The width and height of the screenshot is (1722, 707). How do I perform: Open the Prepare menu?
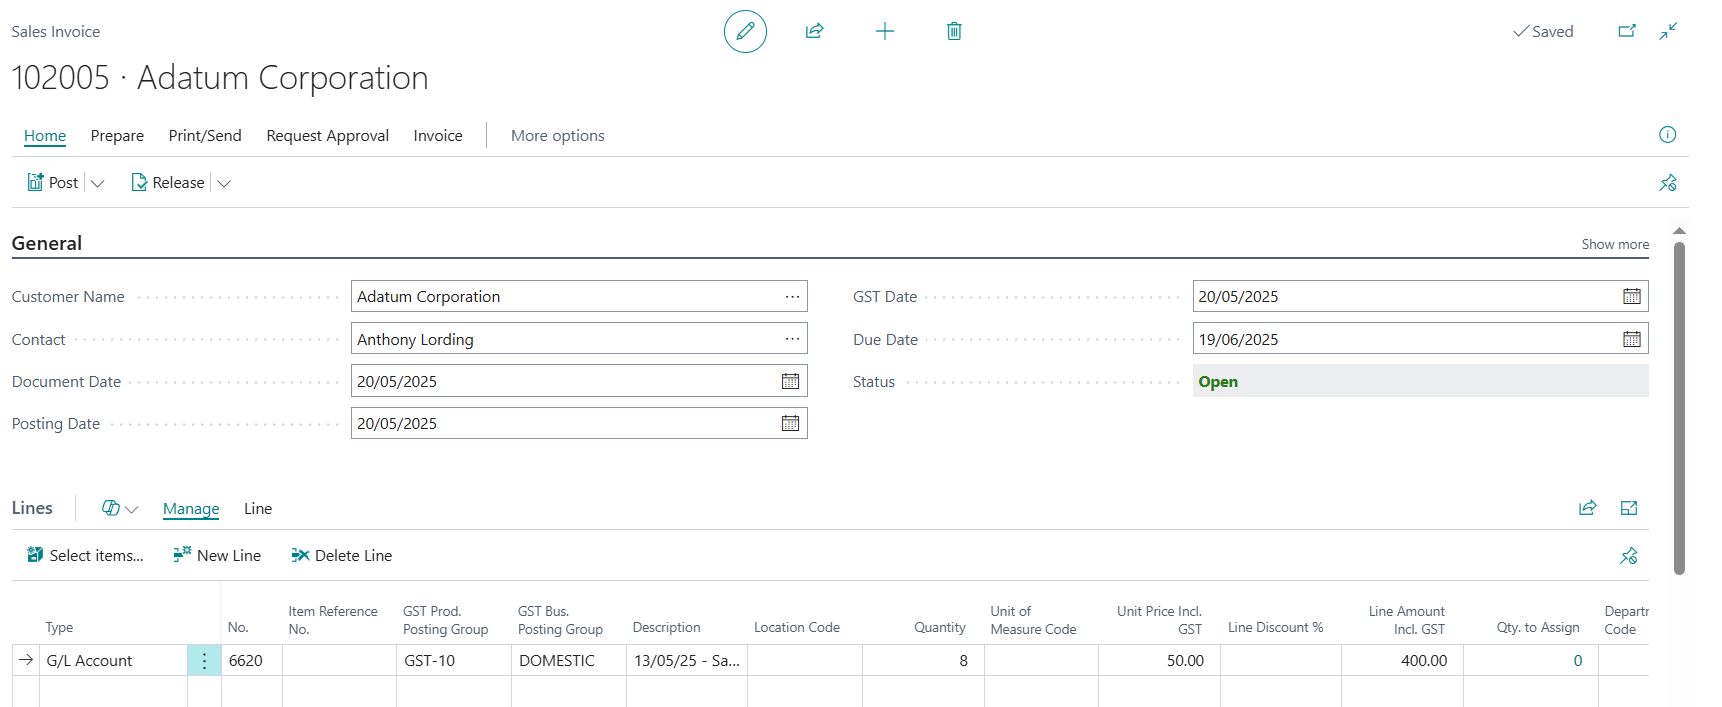(x=117, y=136)
